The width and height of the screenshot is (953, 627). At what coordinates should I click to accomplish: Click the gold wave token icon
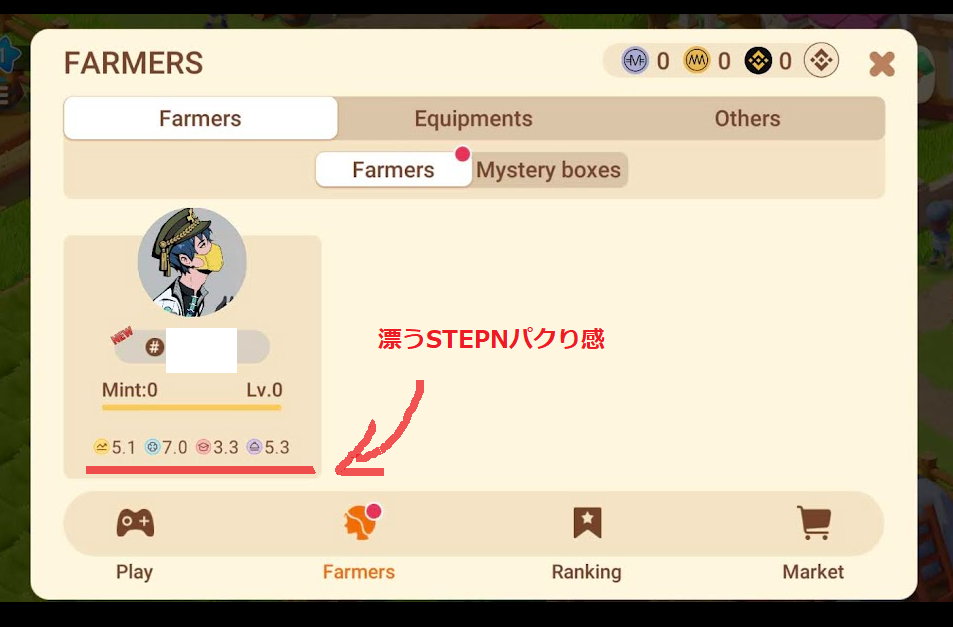[697, 61]
